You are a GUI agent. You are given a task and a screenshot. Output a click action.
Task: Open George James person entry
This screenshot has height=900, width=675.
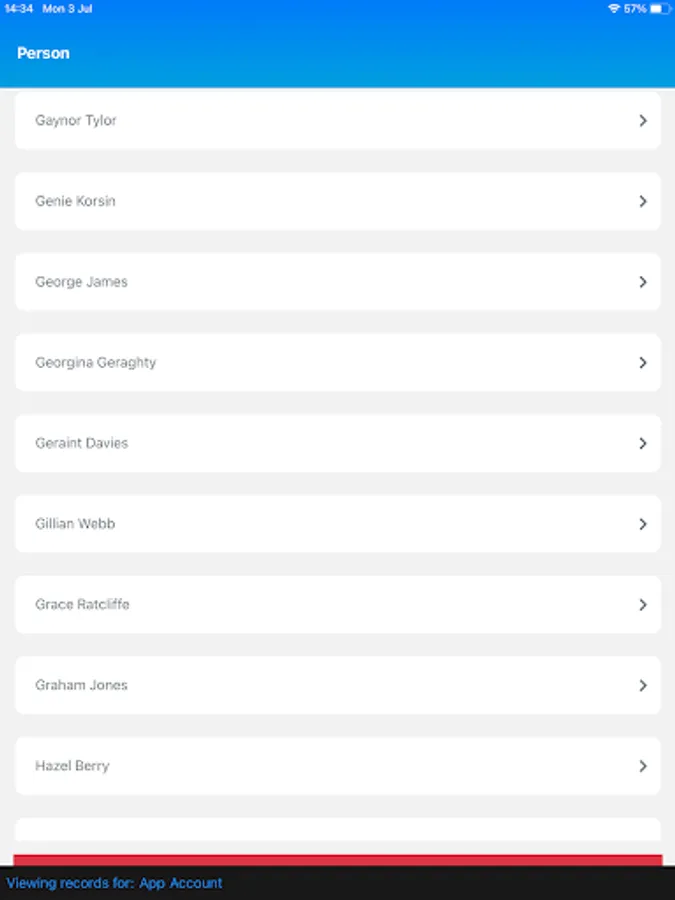338,282
